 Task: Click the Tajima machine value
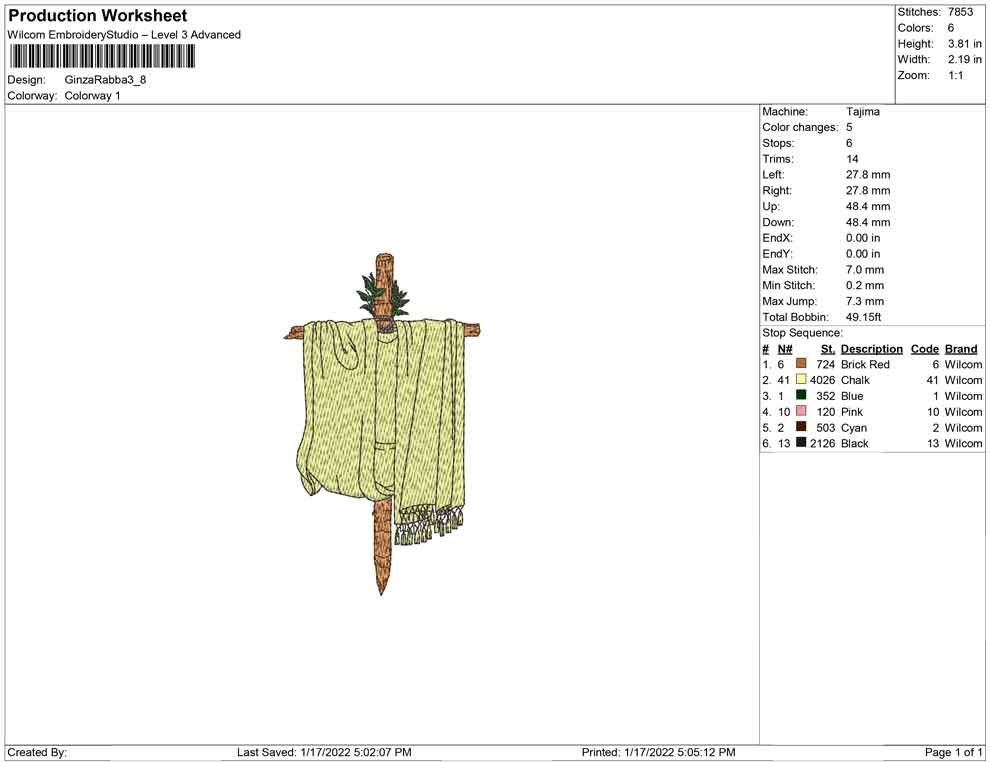(862, 112)
